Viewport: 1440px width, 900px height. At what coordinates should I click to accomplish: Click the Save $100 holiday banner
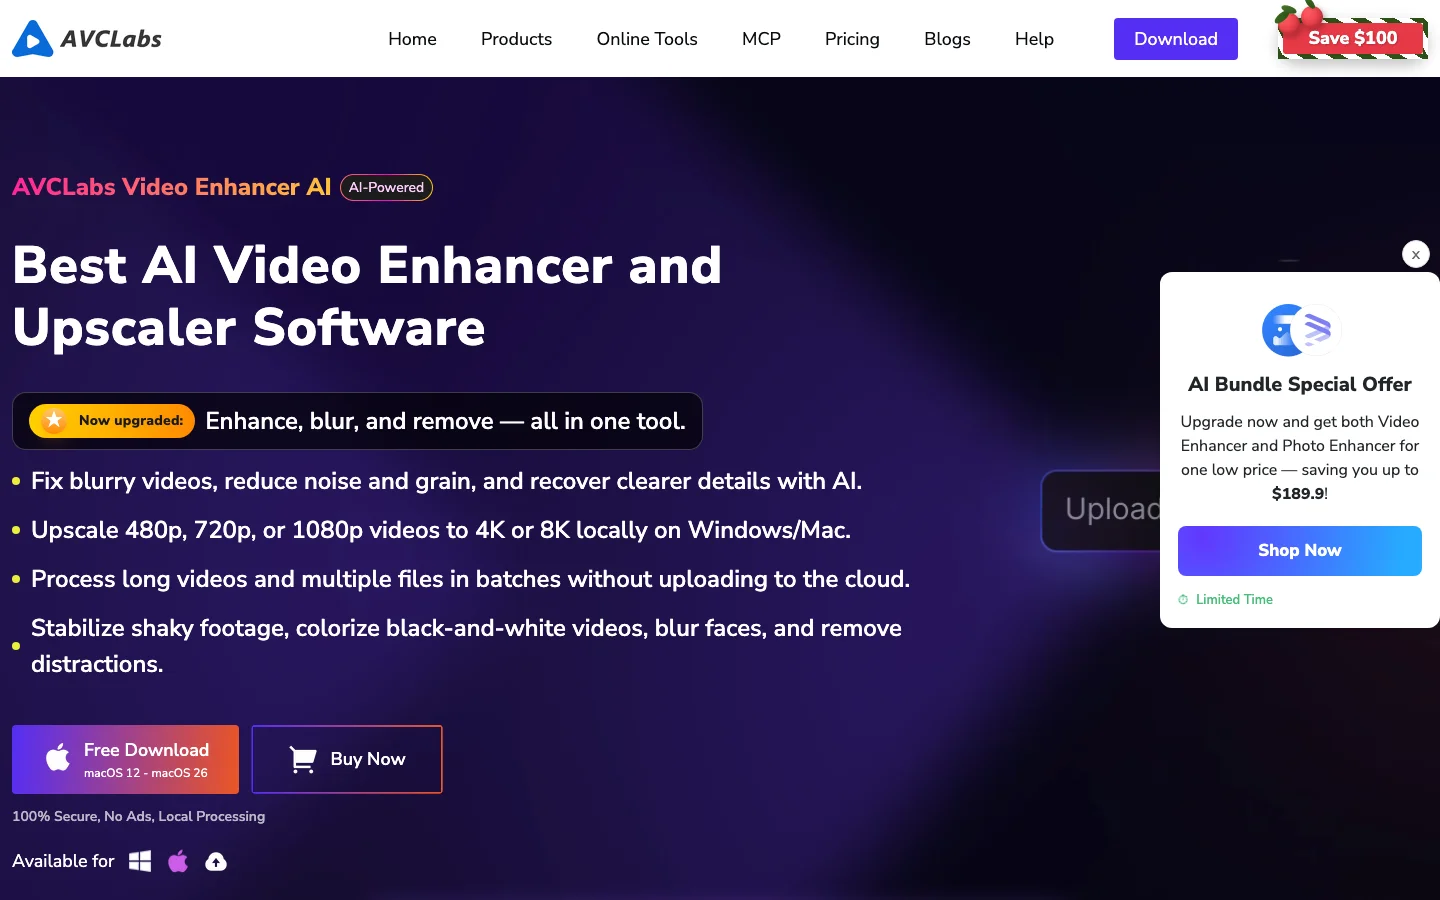[1352, 37]
